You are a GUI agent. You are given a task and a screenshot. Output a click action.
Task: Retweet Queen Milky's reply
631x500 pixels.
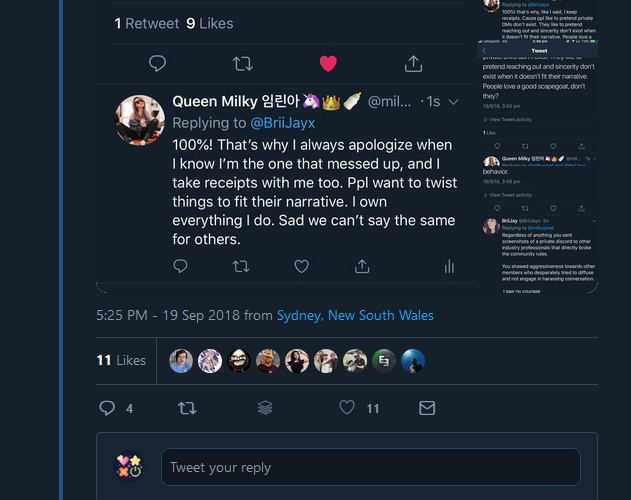[240, 266]
